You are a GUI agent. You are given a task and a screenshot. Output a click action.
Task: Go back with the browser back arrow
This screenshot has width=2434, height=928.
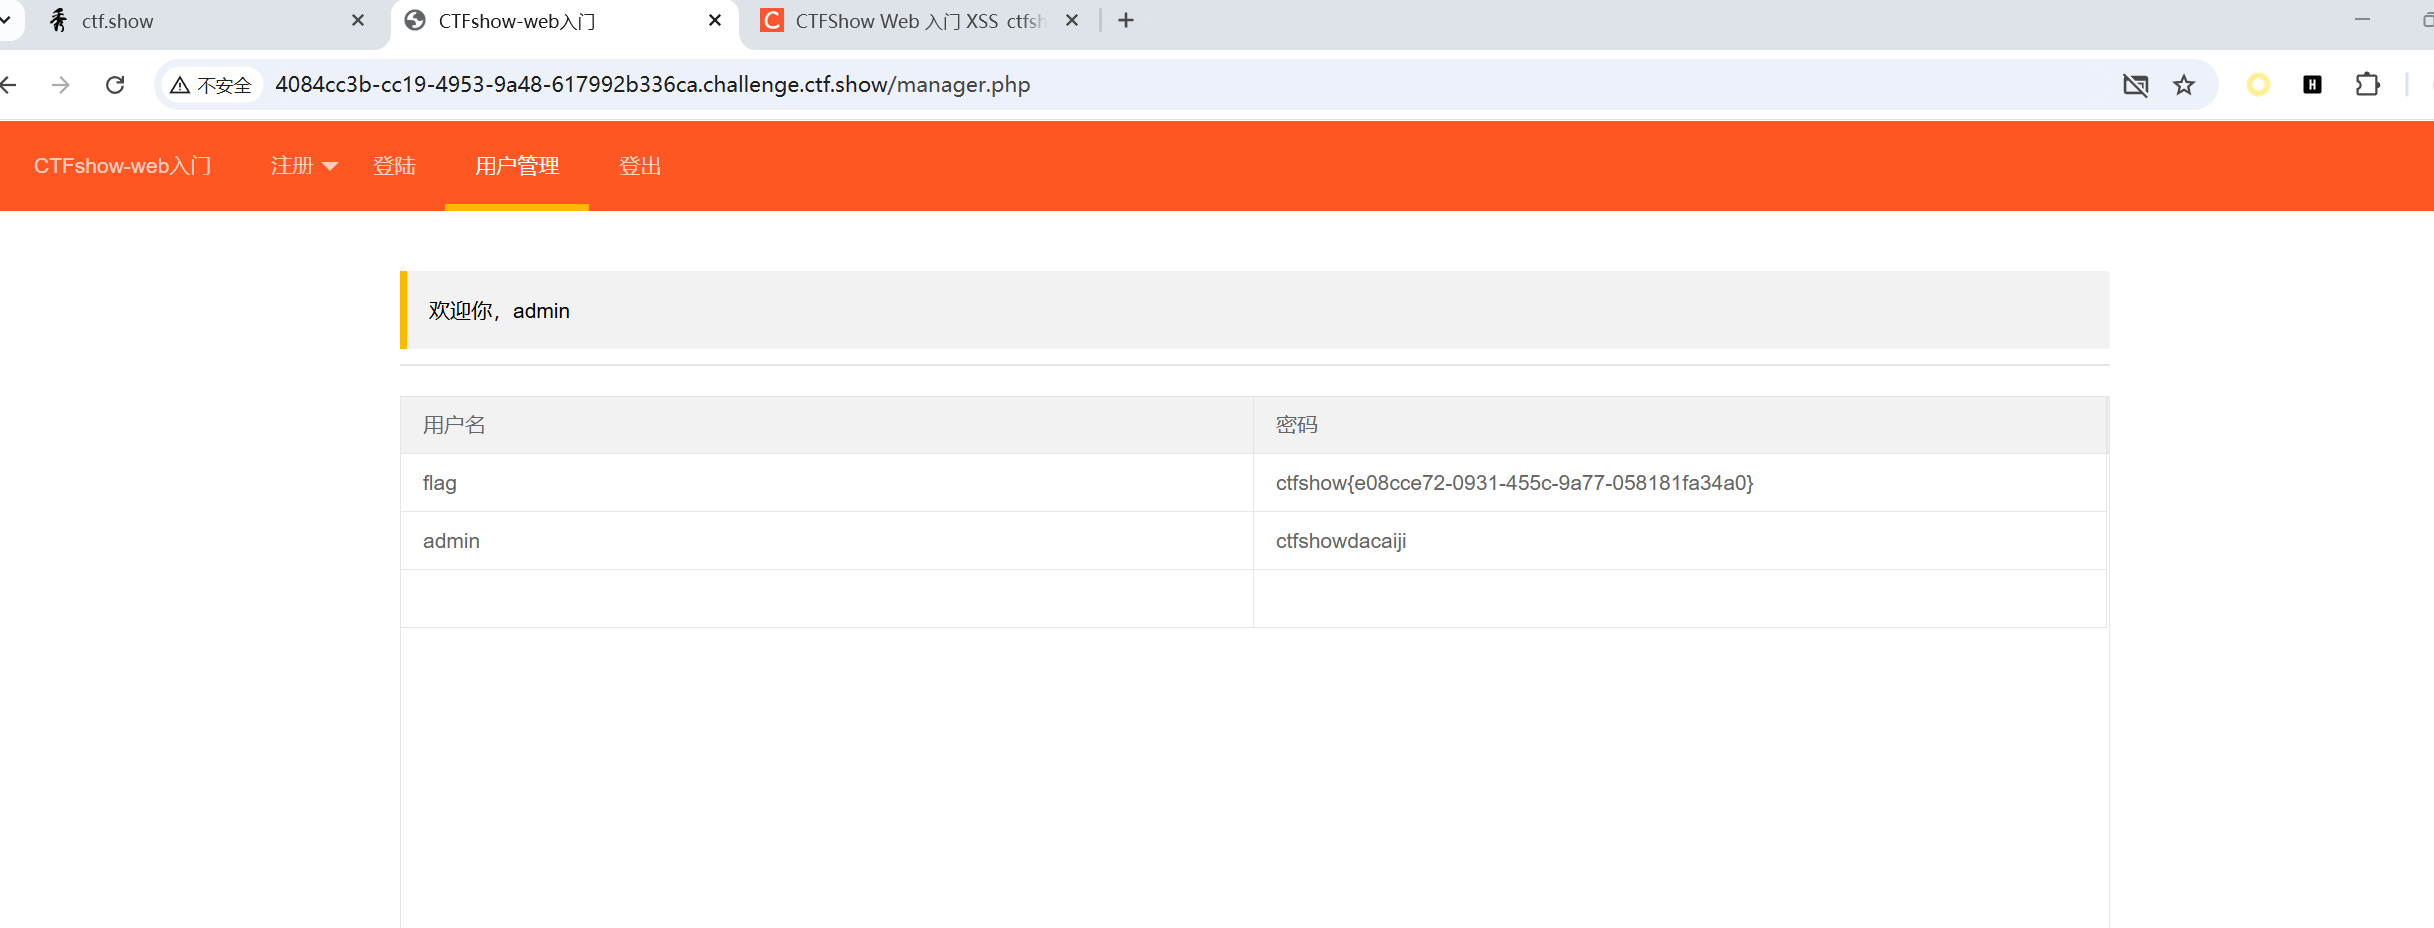point(9,85)
